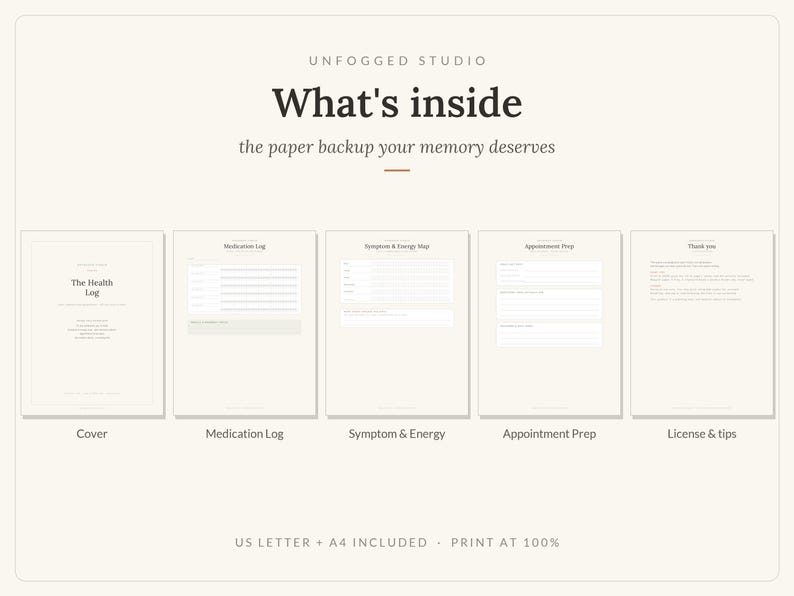Screen dimensions: 794x596
Task: Click The Health Log title on cover
Action: tap(92, 288)
